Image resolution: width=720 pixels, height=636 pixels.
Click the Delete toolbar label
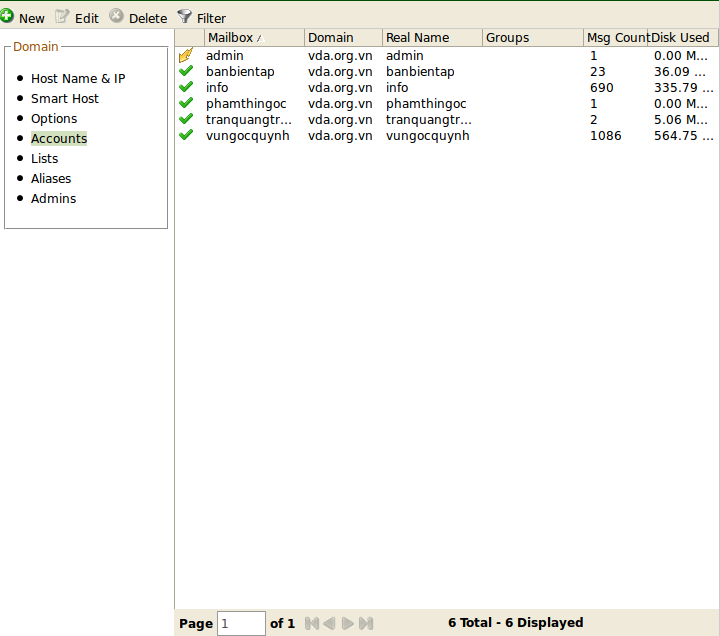tap(148, 19)
